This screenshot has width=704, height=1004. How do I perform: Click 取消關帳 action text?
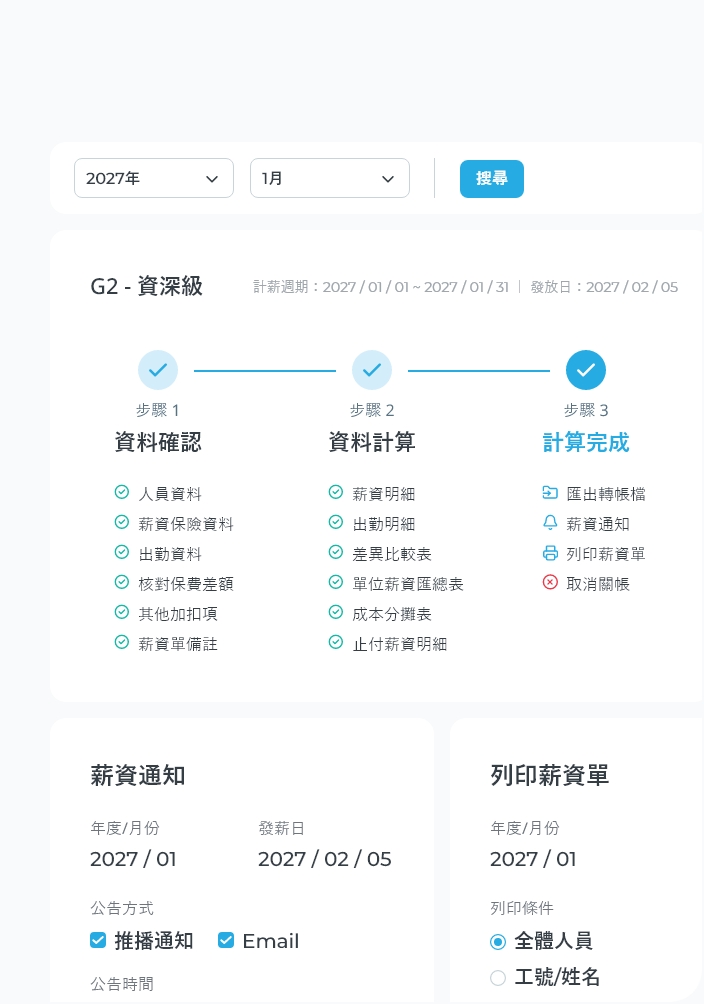598,584
